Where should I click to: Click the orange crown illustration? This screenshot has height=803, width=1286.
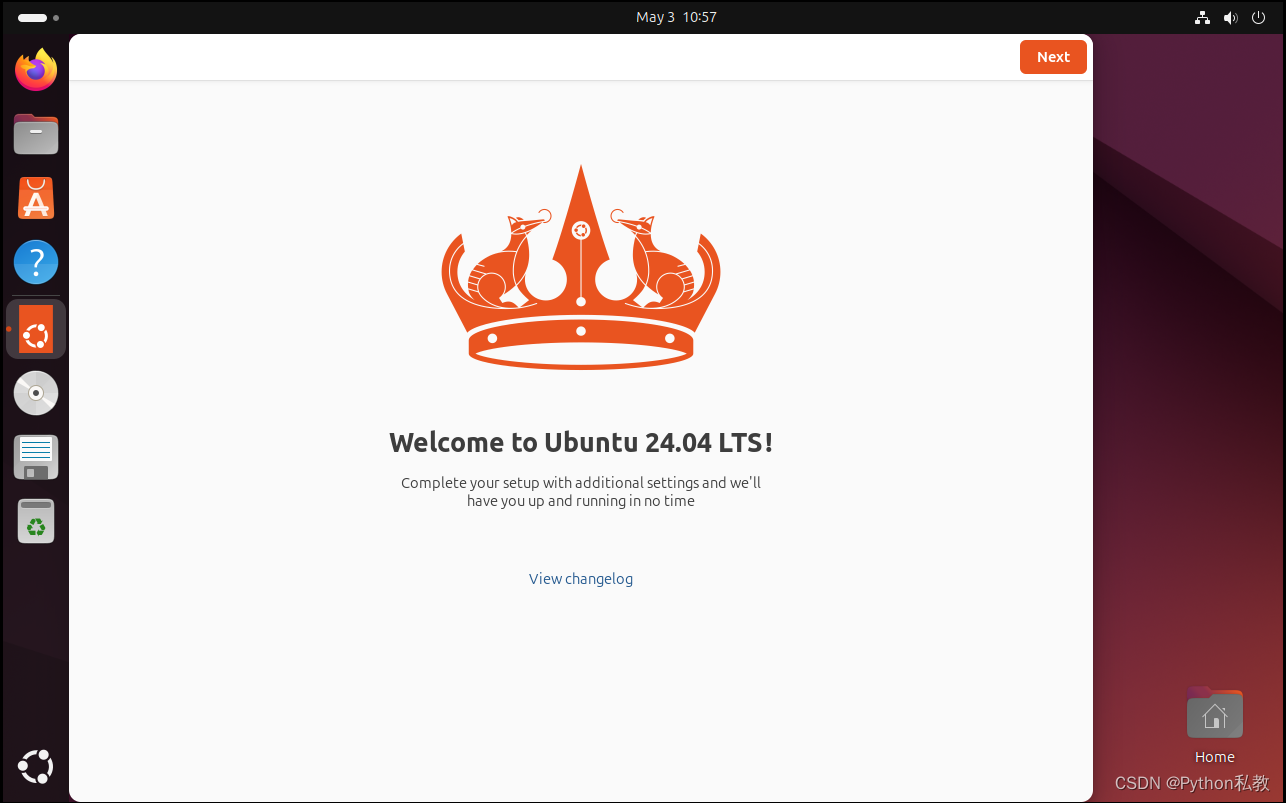(x=581, y=267)
